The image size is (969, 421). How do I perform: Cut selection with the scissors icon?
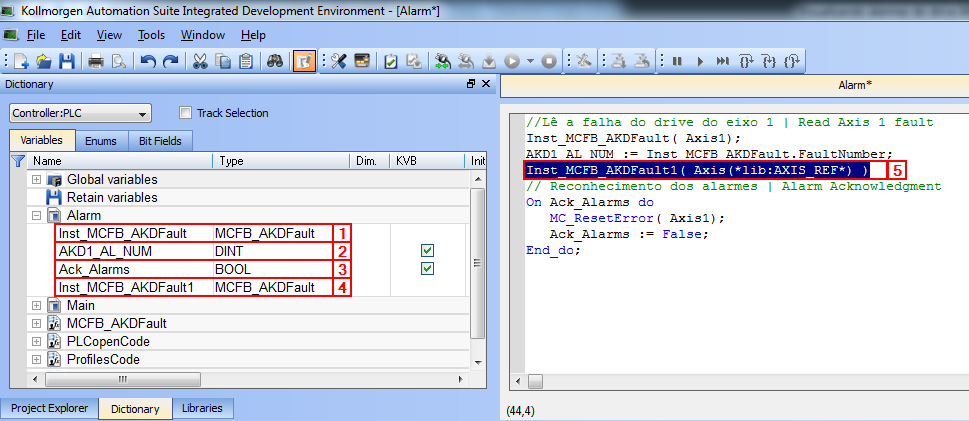click(200, 61)
